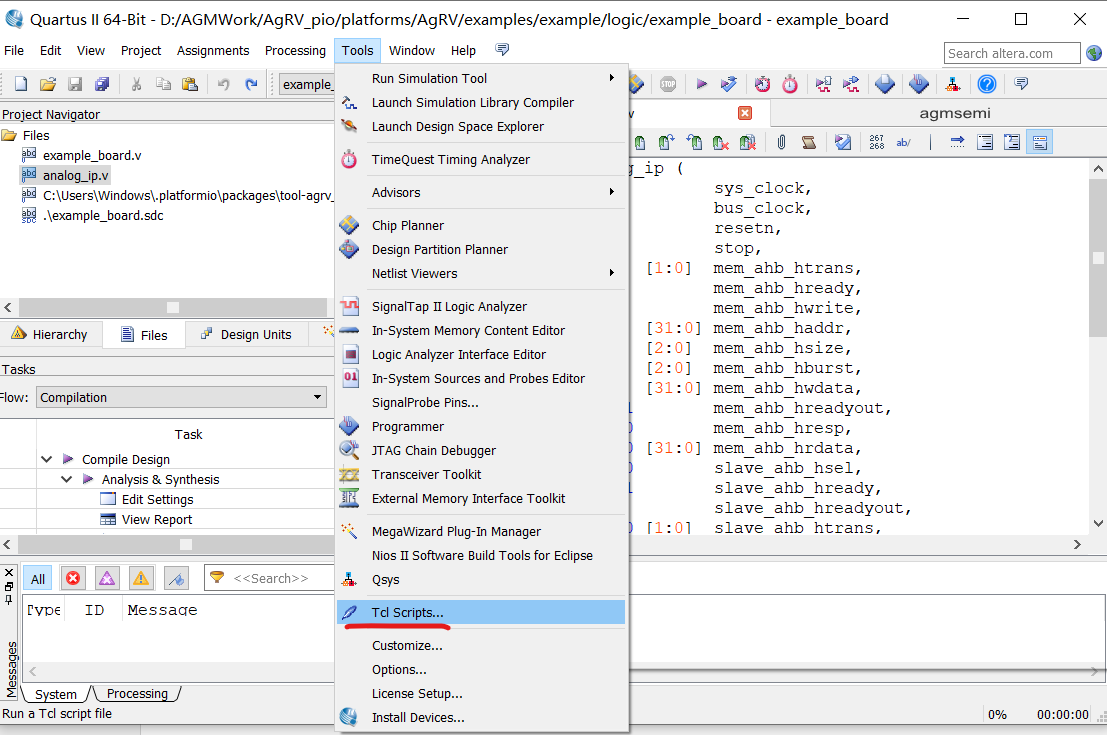Open the example_ project combo box

(307, 84)
